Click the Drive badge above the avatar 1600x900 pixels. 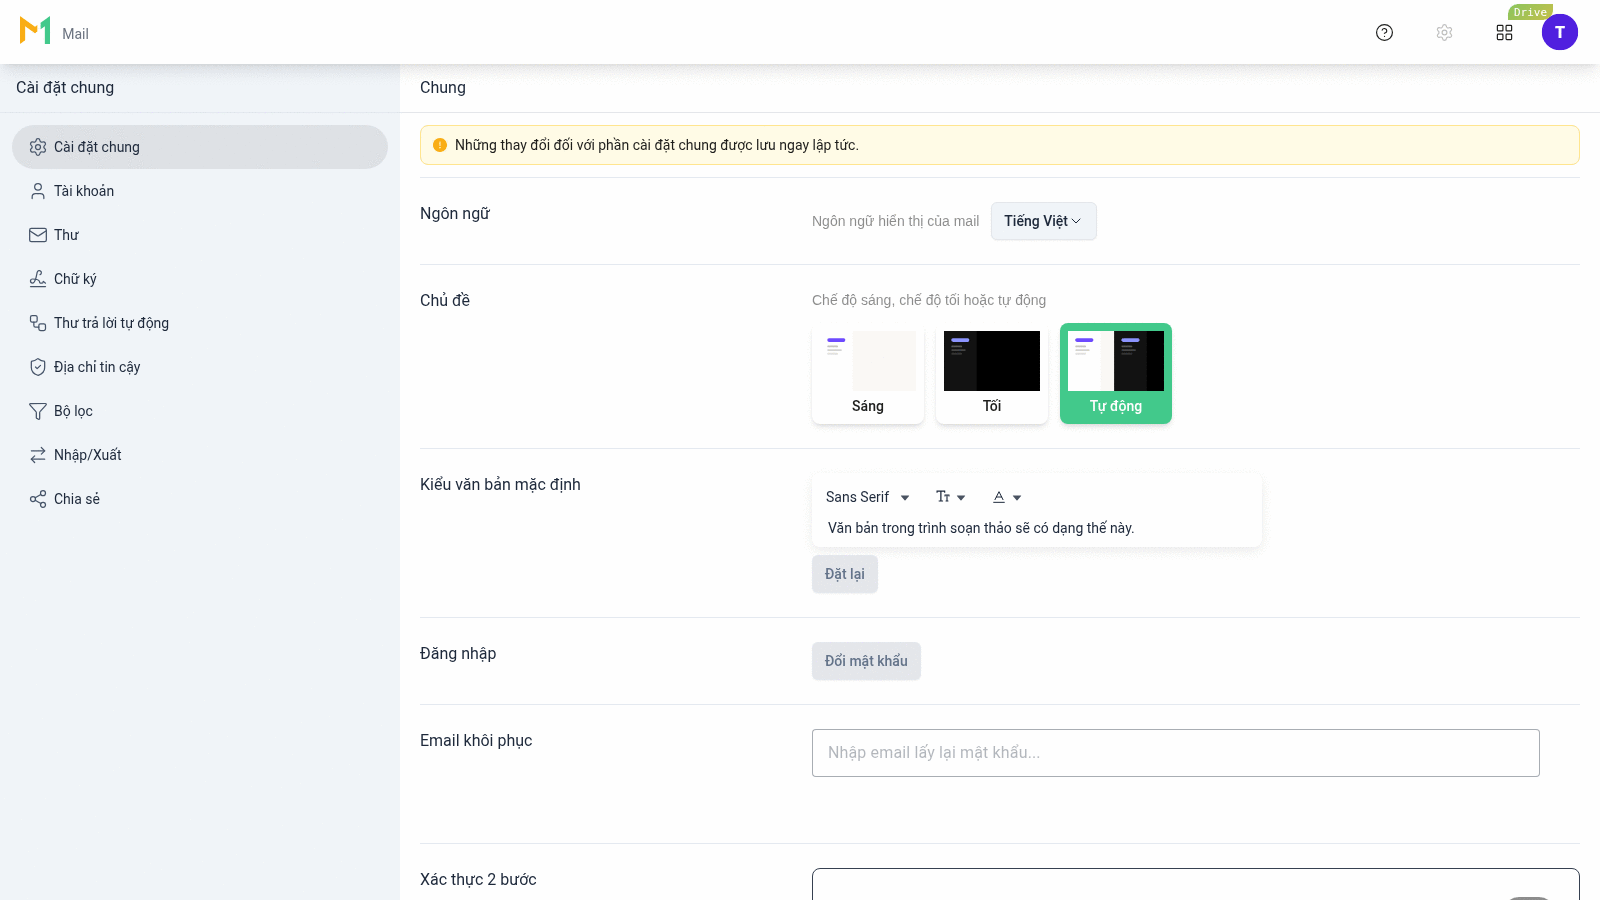1530,12
